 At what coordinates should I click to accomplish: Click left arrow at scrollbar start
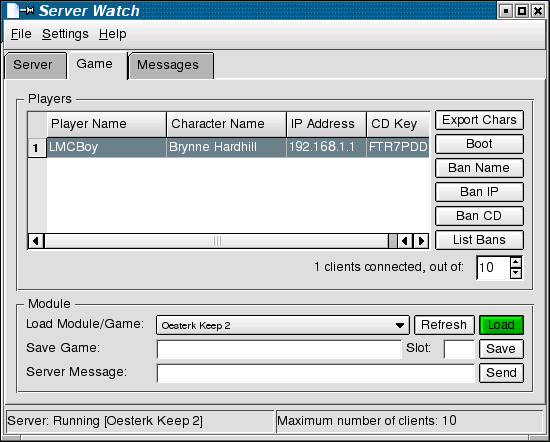coord(36,241)
